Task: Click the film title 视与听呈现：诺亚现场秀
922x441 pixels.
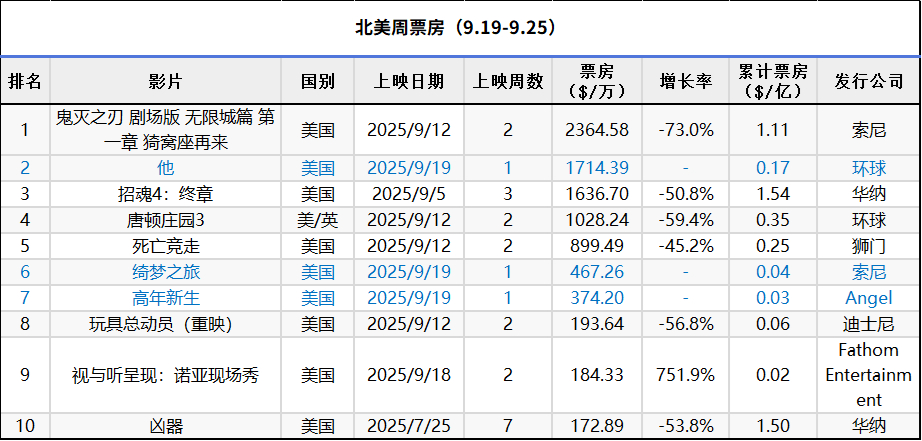Action: click(x=165, y=375)
